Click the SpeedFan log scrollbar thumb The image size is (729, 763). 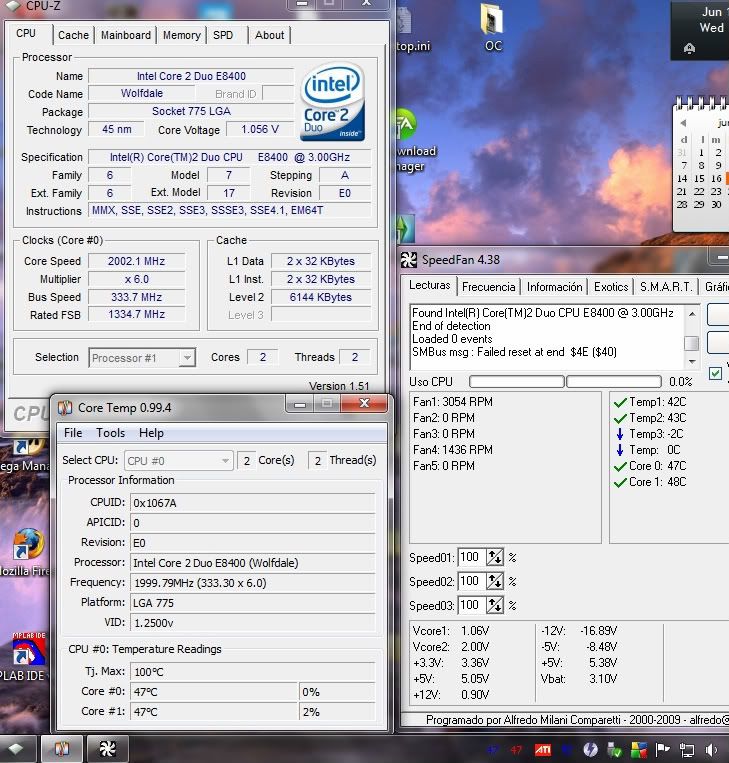coord(692,343)
